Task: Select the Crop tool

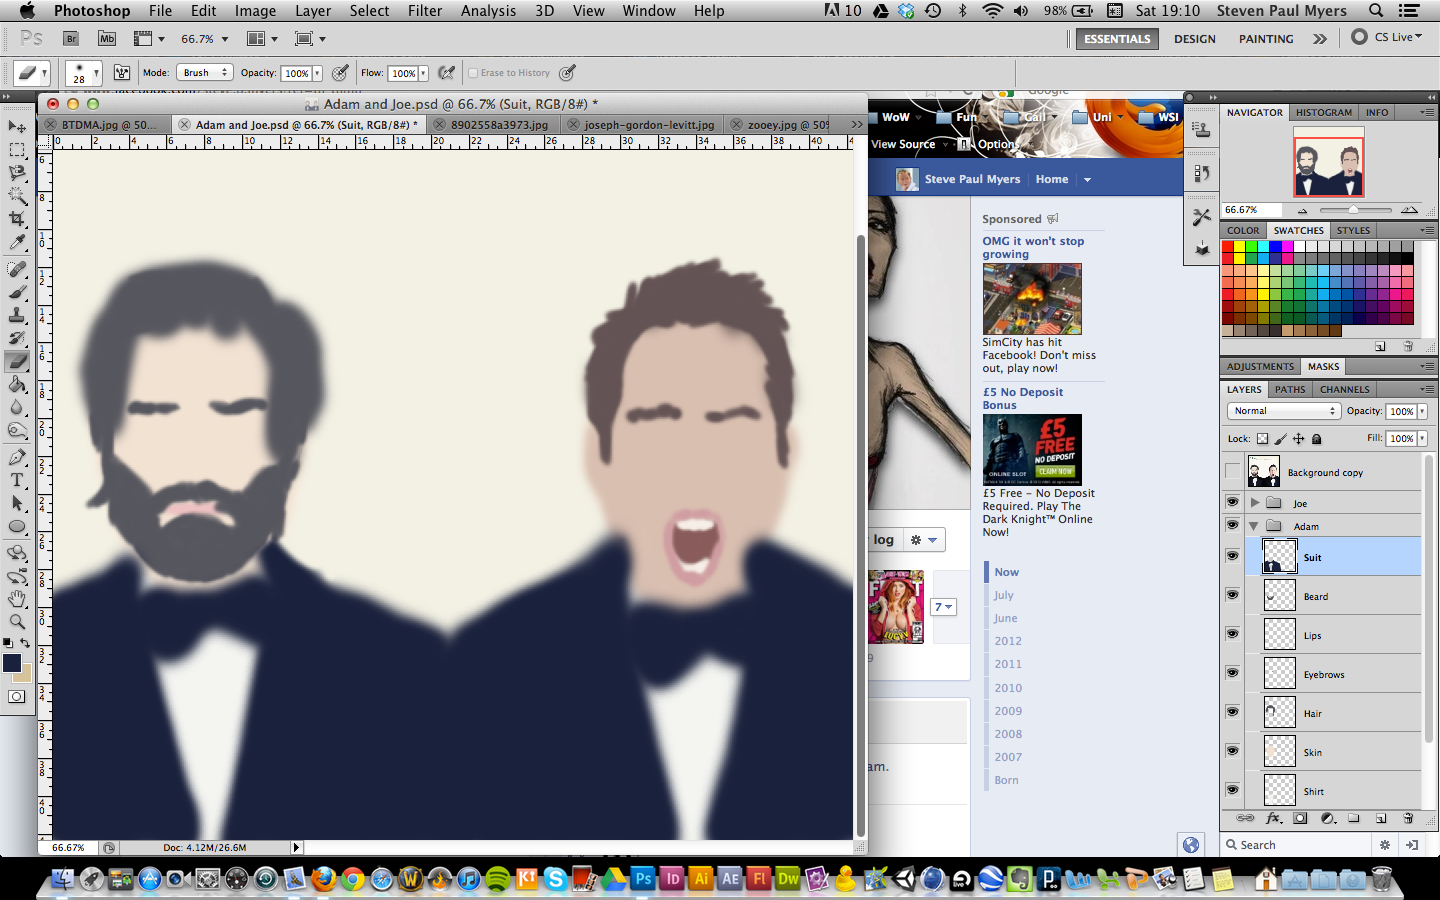Action: [x=17, y=219]
